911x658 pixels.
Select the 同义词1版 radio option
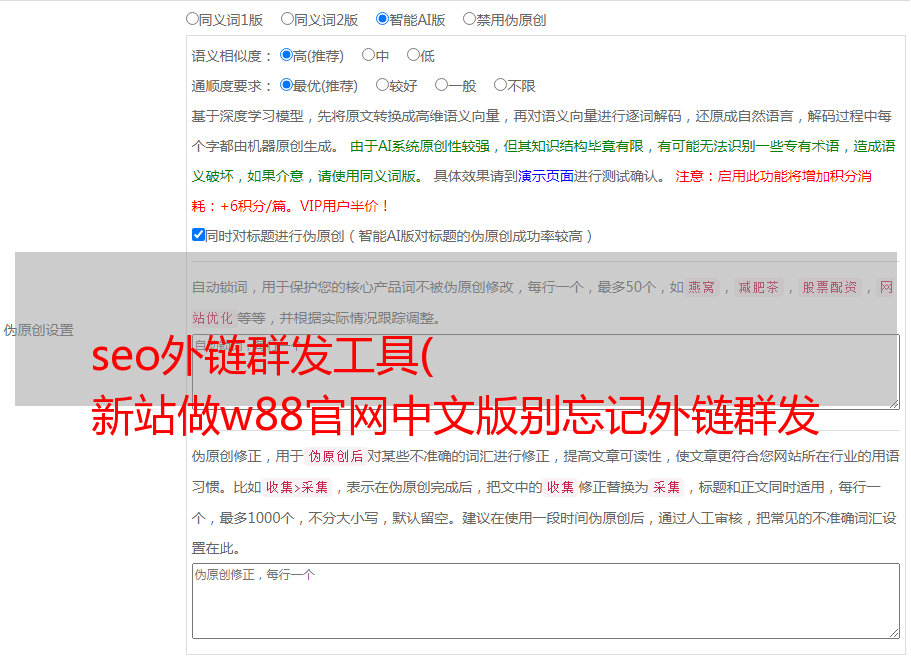click(x=193, y=19)
